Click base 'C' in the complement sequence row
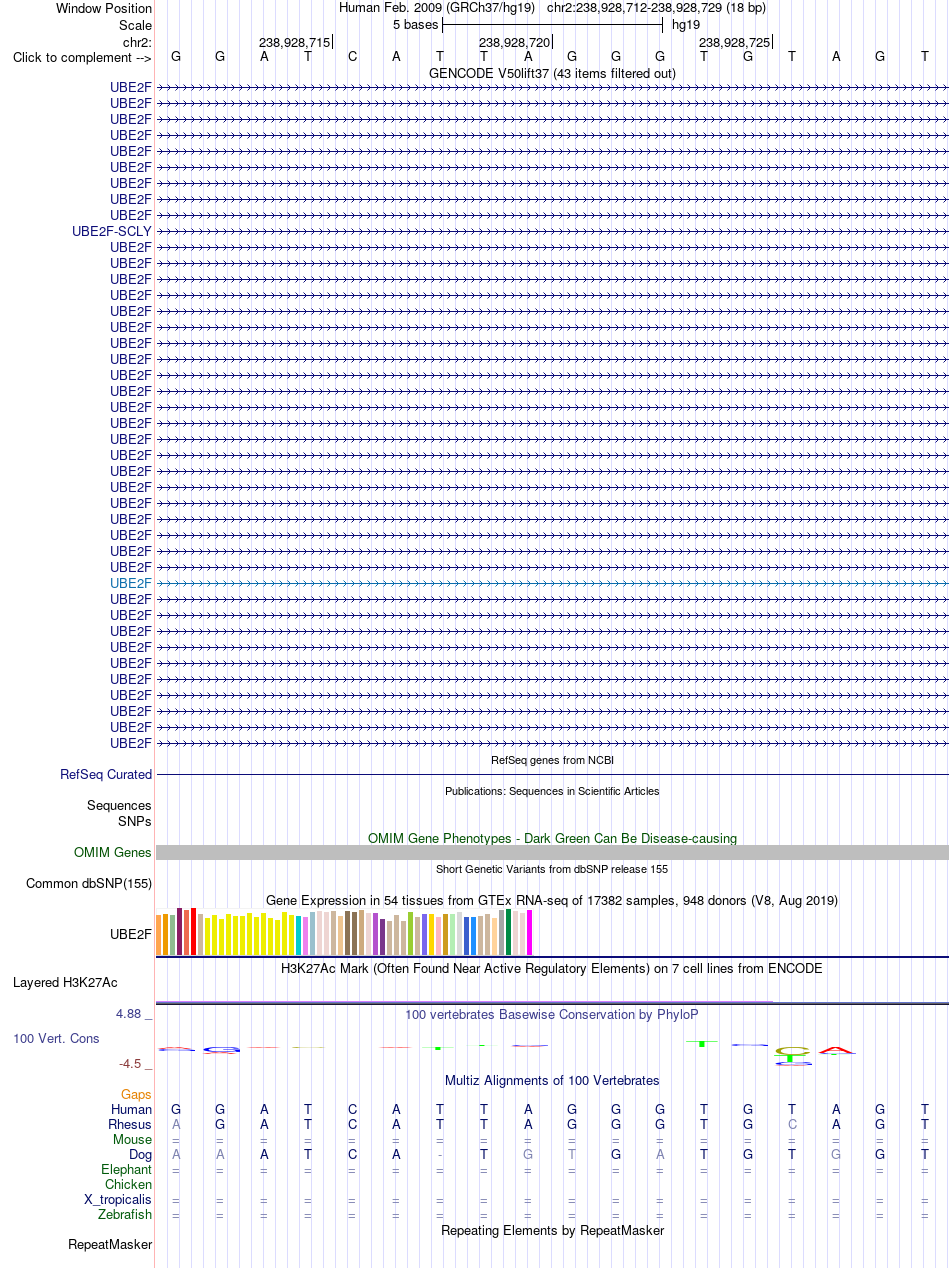 pyautogui.click(x=352, y=56)
